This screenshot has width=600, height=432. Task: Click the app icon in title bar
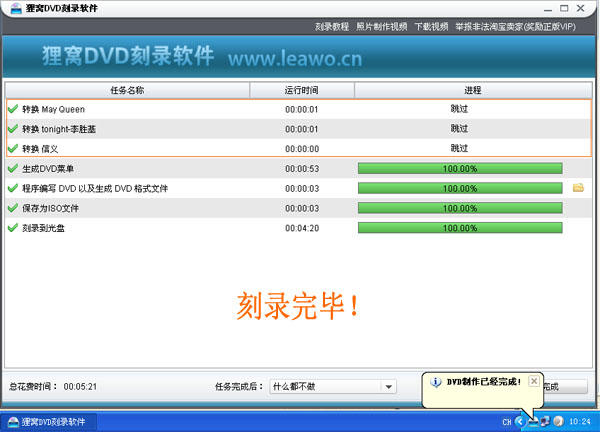16,8
